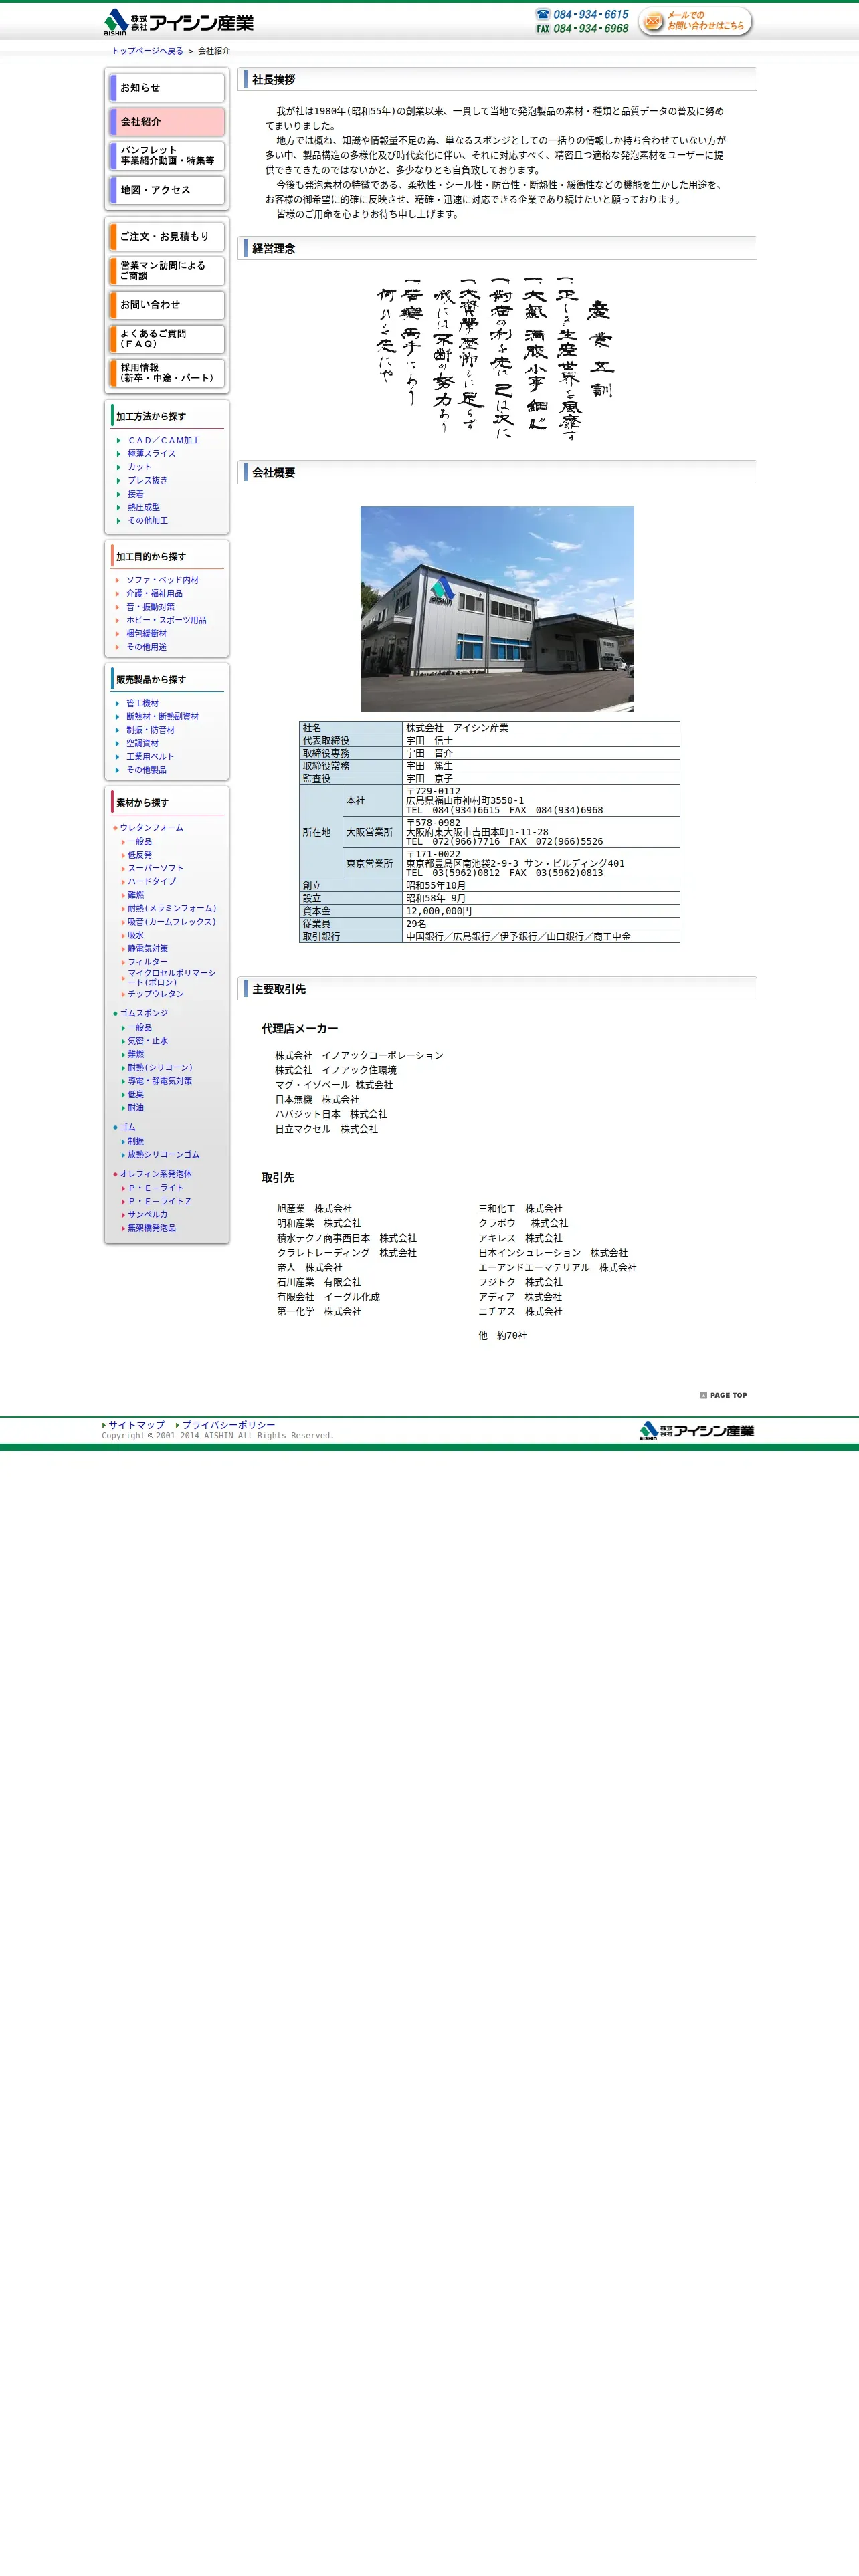Open パンフレット 事業紹介動画・特集等 menu
Image resolution: width=859 pixels, height=2576 pixels.
coord(167,156)
